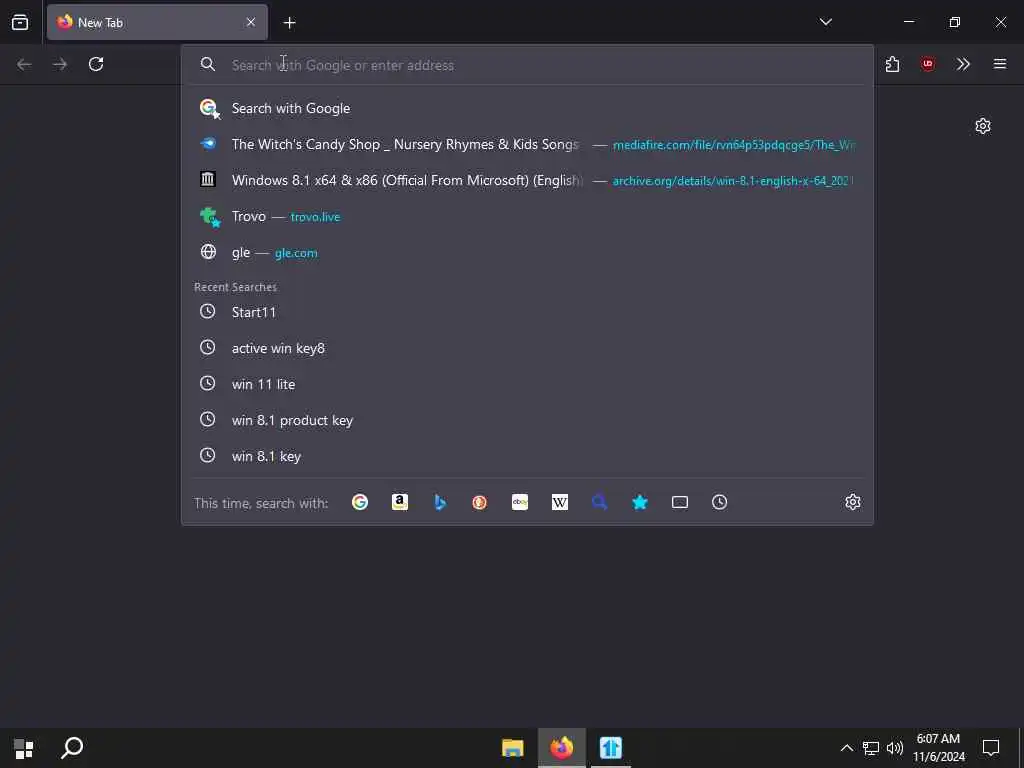This screenshot has height=768, width=1024.
Task: Search this time with Bing icon
Action: pos(440,502)
